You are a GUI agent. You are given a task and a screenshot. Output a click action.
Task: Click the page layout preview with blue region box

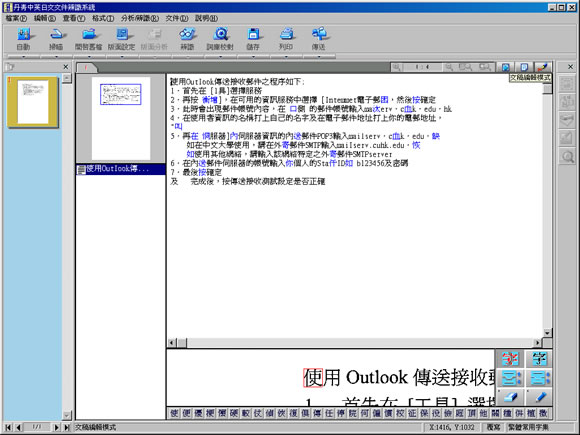point(121,118)
